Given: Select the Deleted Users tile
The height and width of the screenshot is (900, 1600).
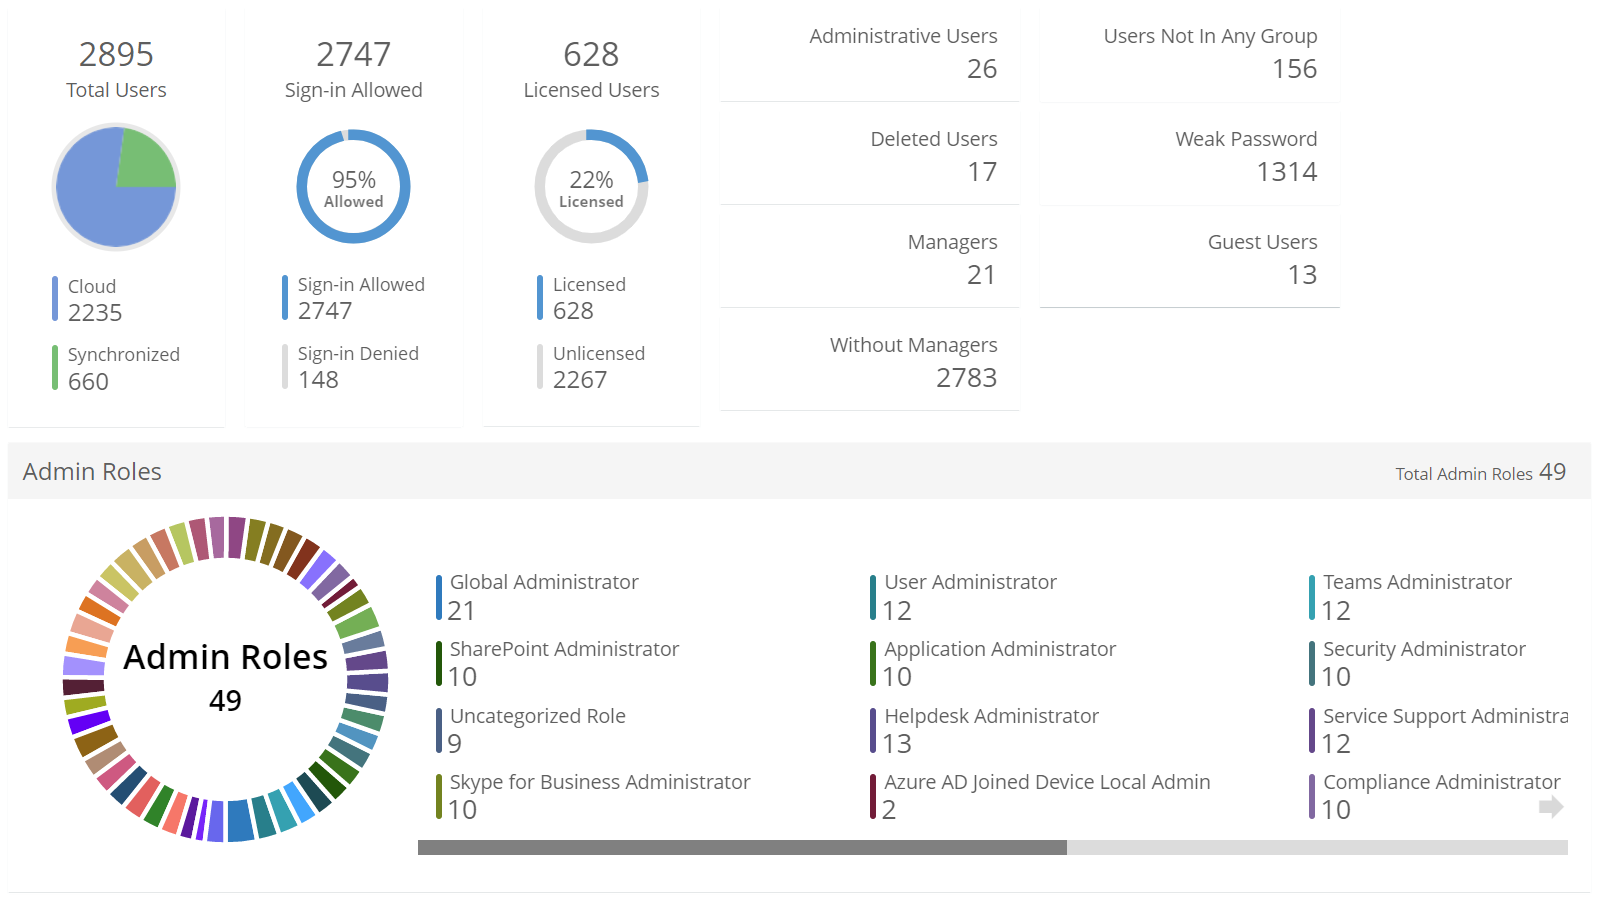Looking at the screenshot, I should coord(868,157).
